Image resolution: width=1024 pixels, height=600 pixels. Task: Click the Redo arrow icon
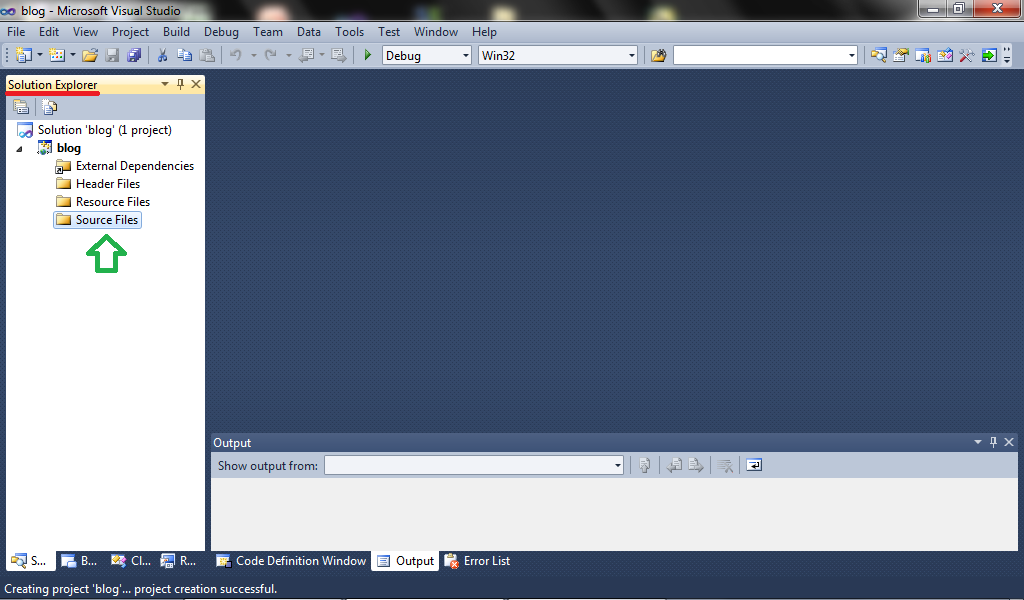click(270, 55)
